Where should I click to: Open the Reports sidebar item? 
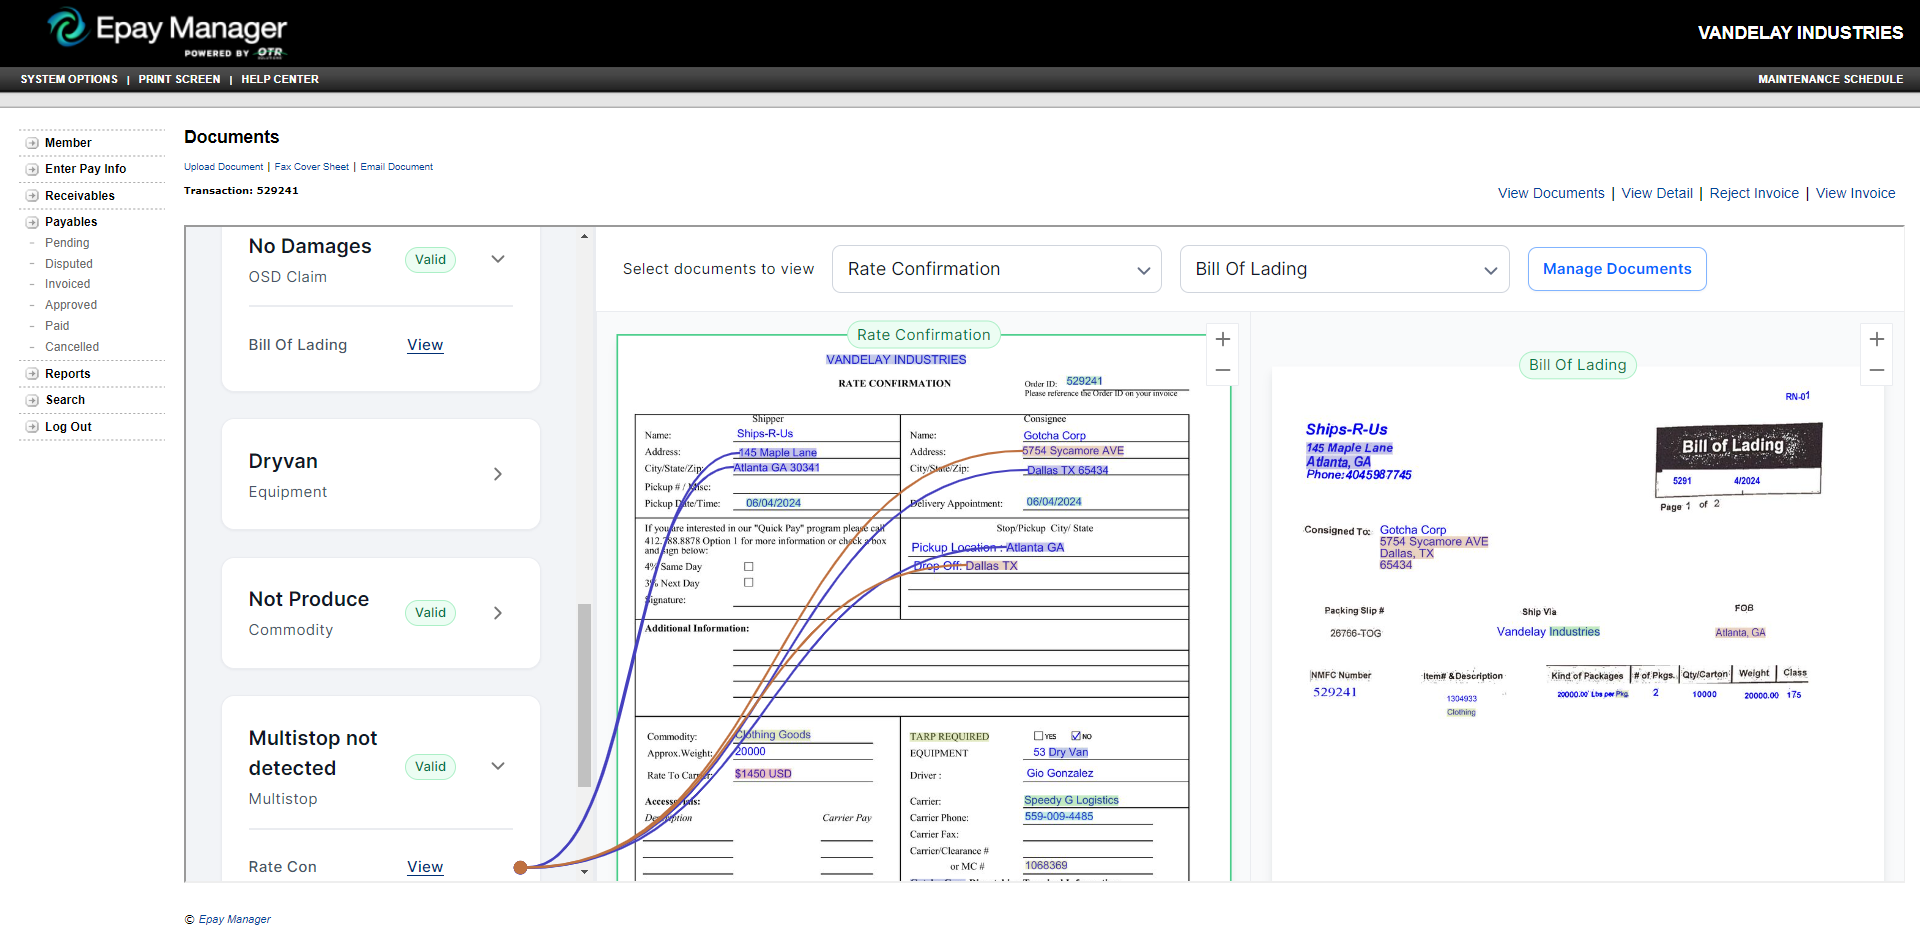pos(68,374)
